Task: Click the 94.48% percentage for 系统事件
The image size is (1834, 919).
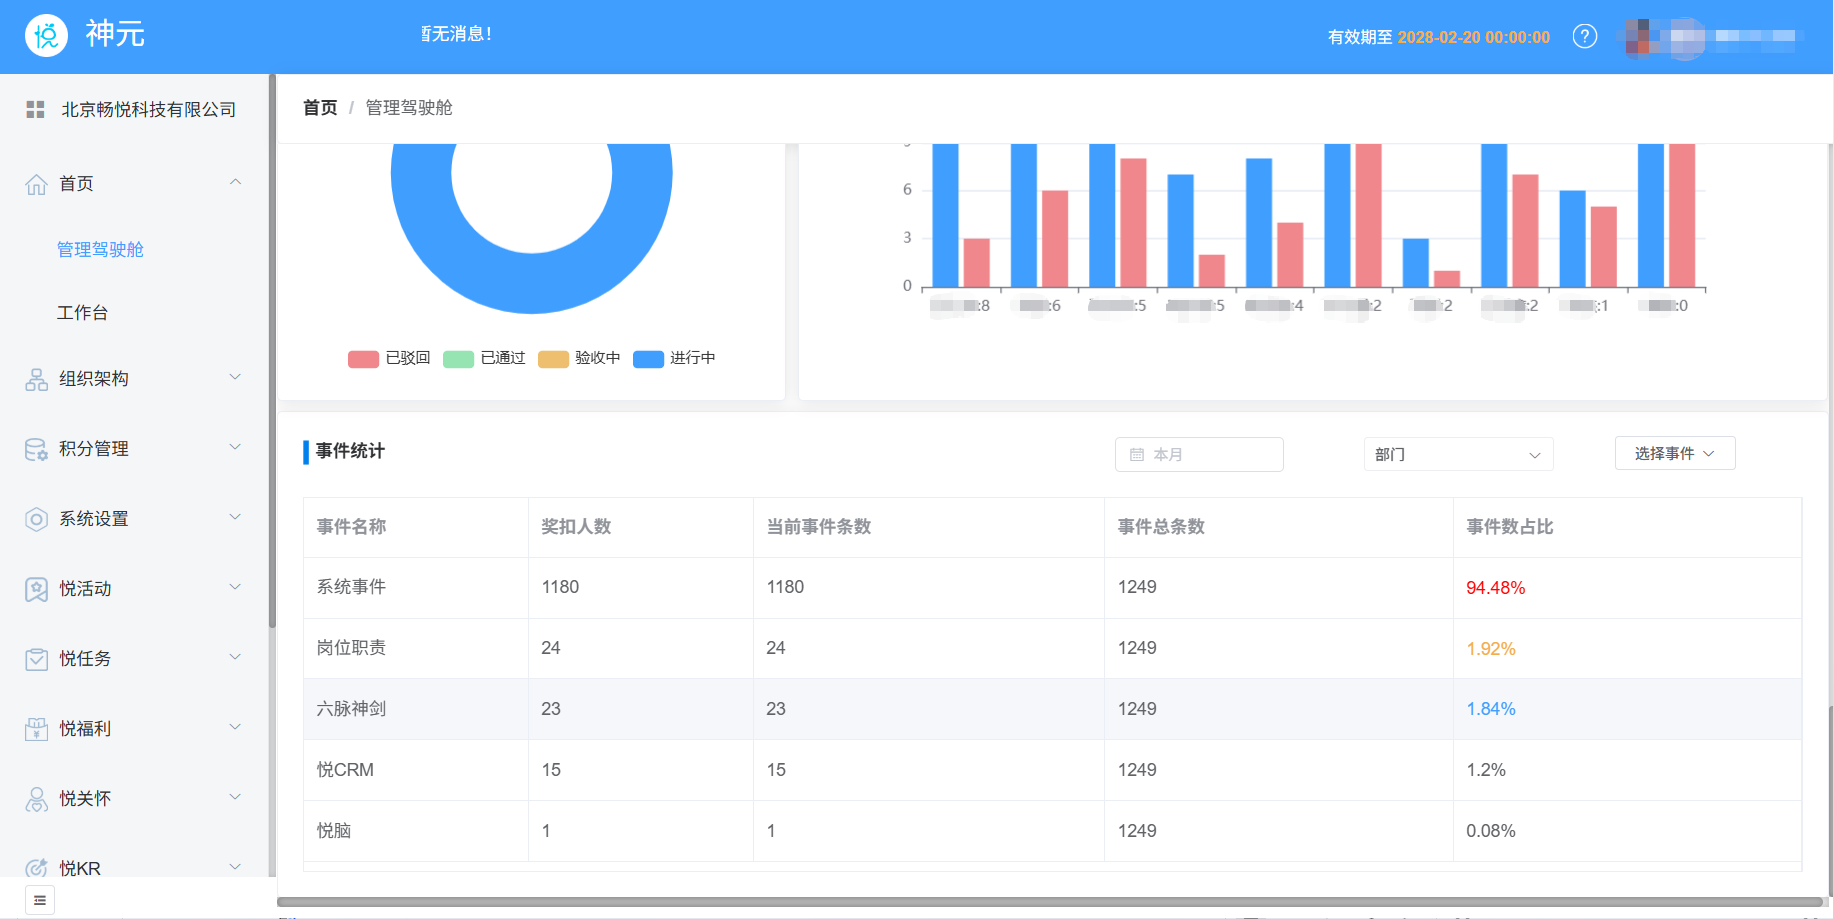Action: [x=1495, y=588]
